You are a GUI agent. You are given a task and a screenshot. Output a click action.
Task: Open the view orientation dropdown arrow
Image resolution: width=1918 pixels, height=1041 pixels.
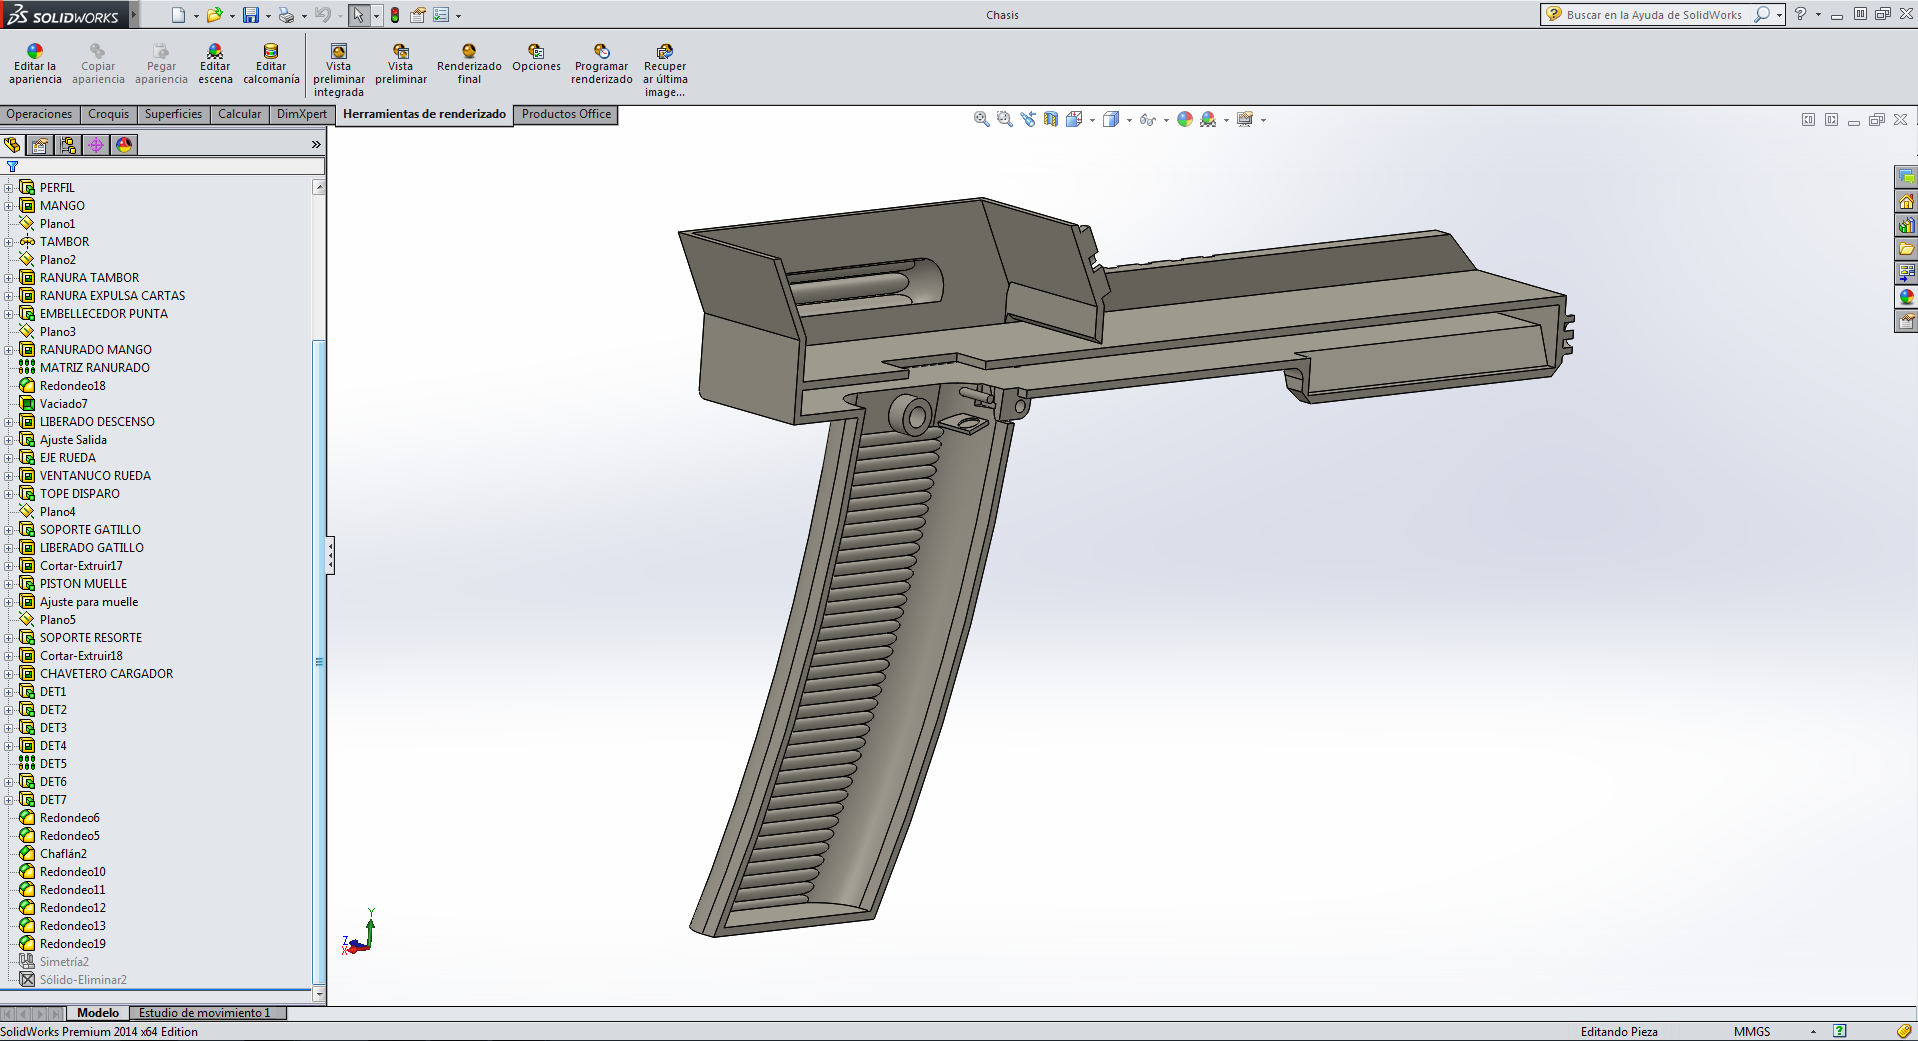[1092, 120]
